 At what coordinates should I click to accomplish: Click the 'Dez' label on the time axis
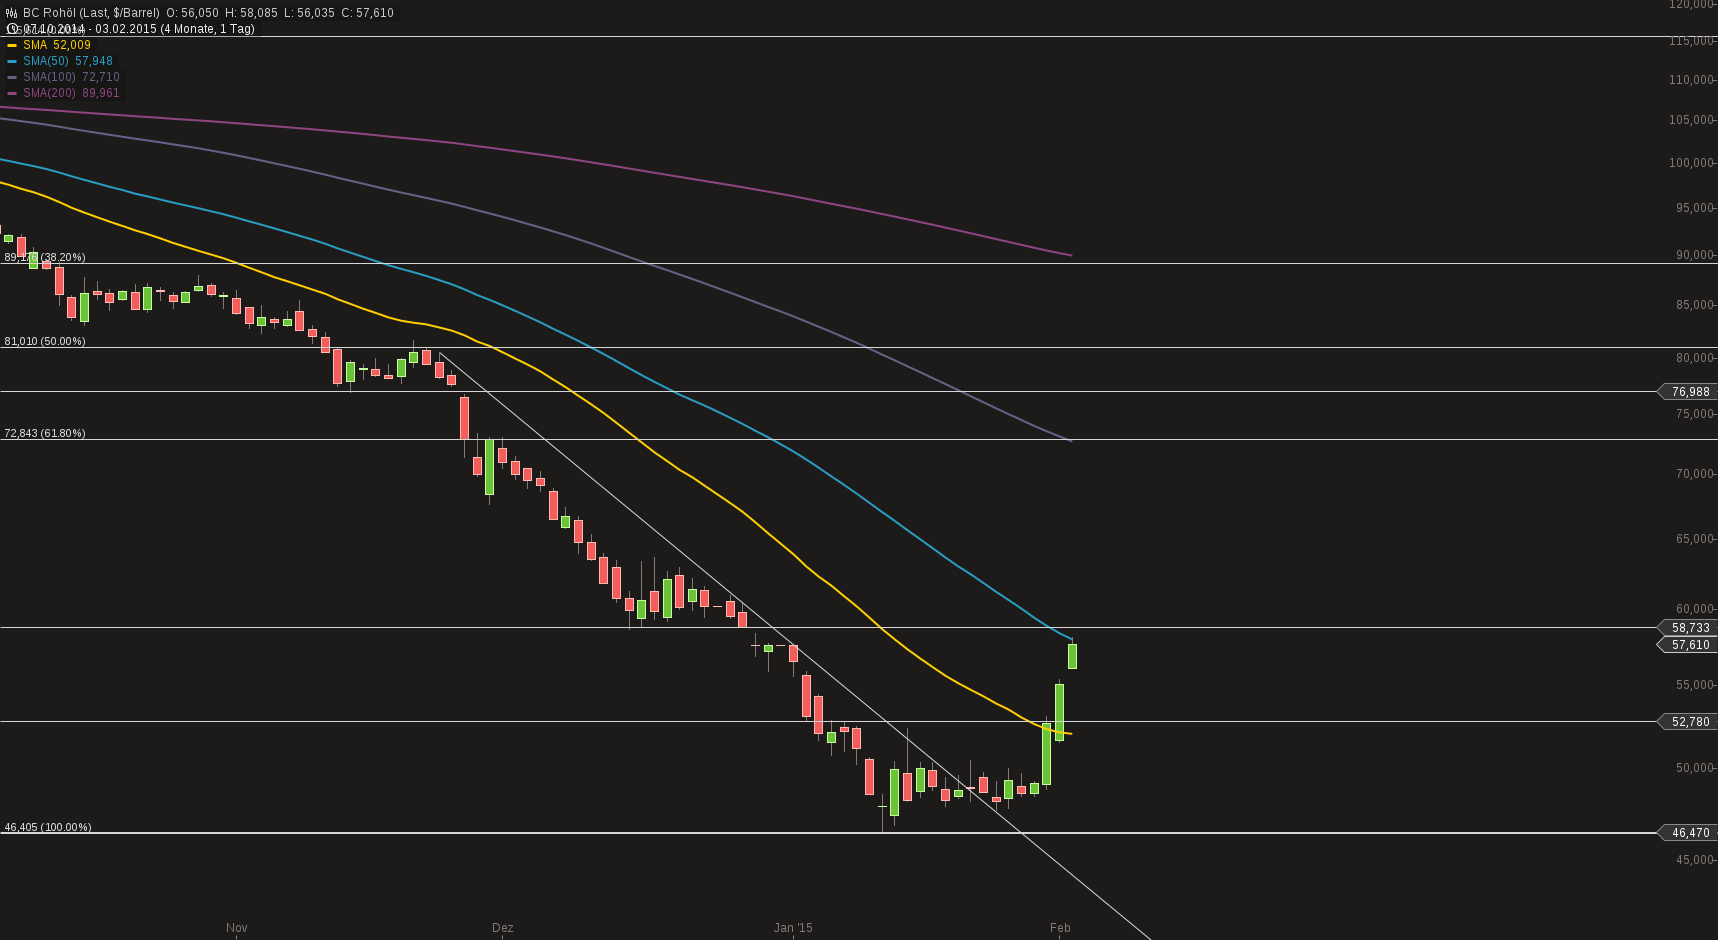pyautogui.click(x=503, y=928)
